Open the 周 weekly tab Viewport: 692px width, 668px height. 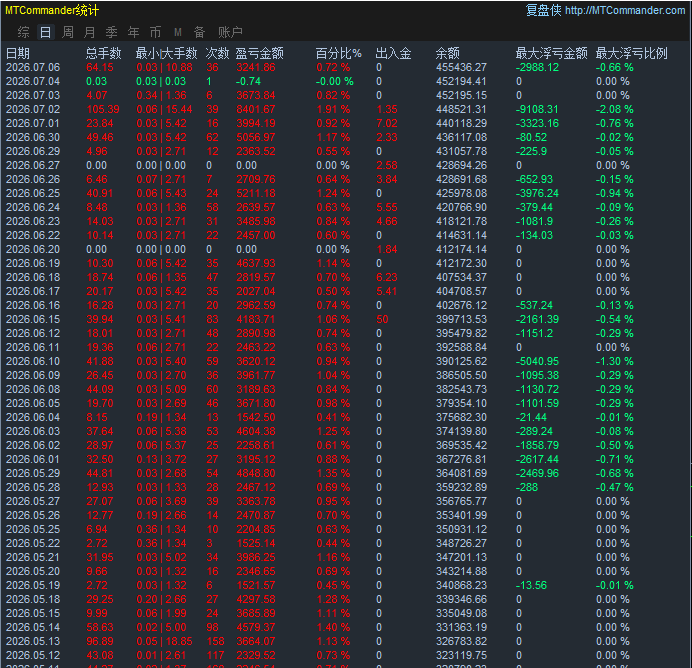click(68, 32)
